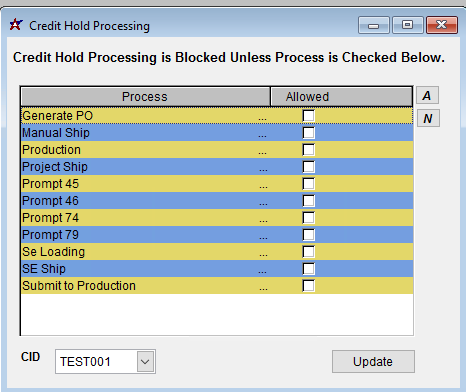The width and height of the screenshot is (466, 392).
Task: Click the A (allow all) button
Action: coord(427,95)
